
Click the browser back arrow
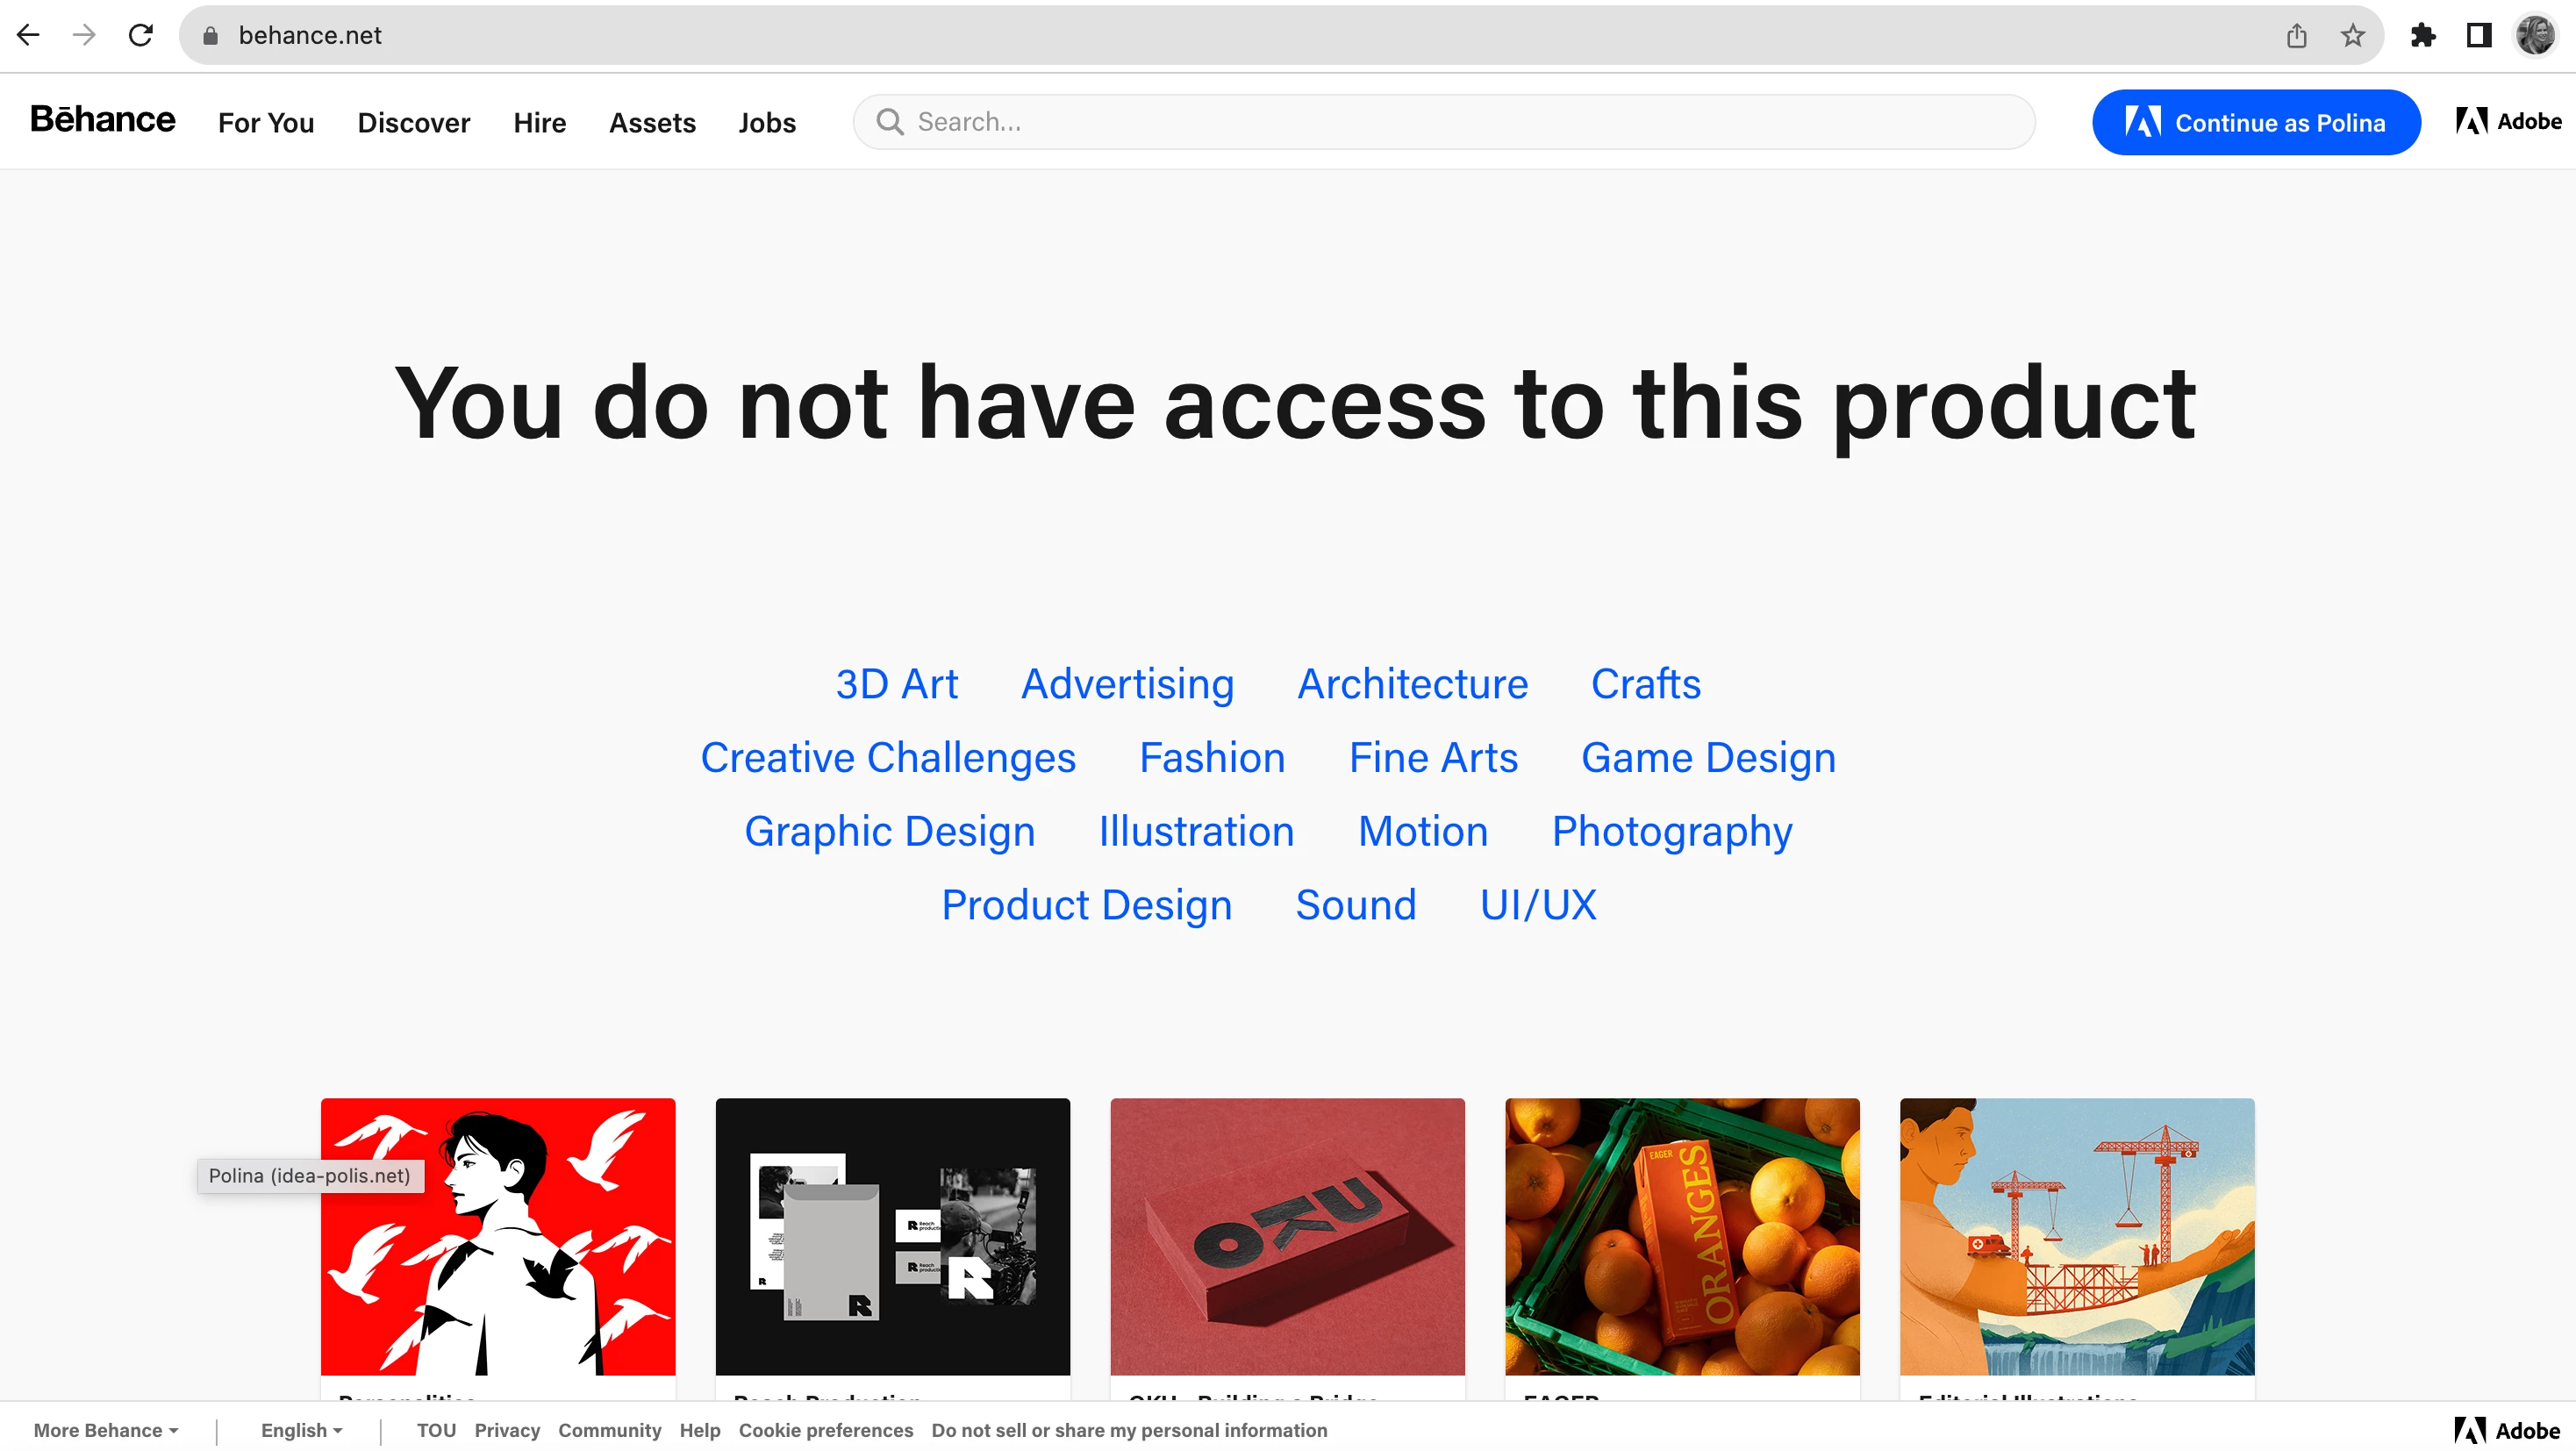click(28, 36)
